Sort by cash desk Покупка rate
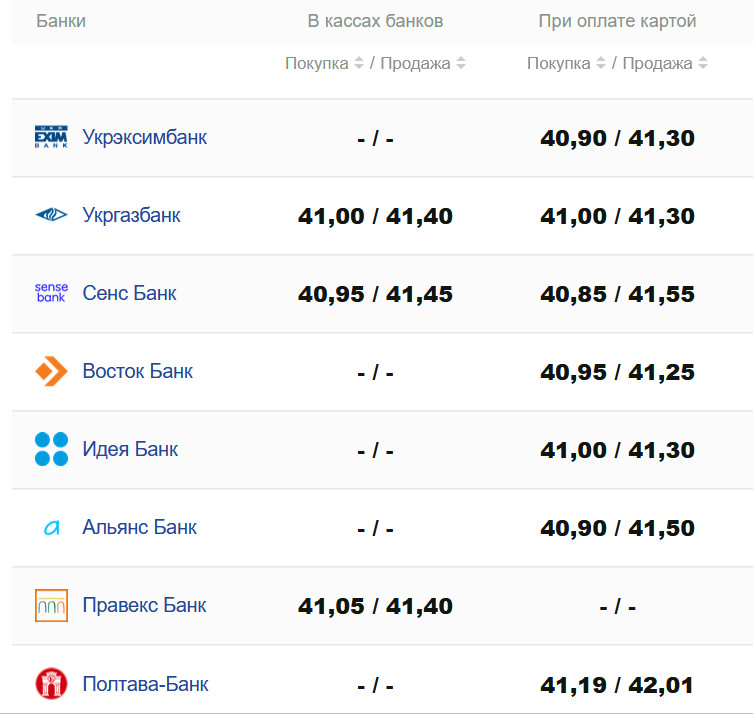 click(358, 63)
